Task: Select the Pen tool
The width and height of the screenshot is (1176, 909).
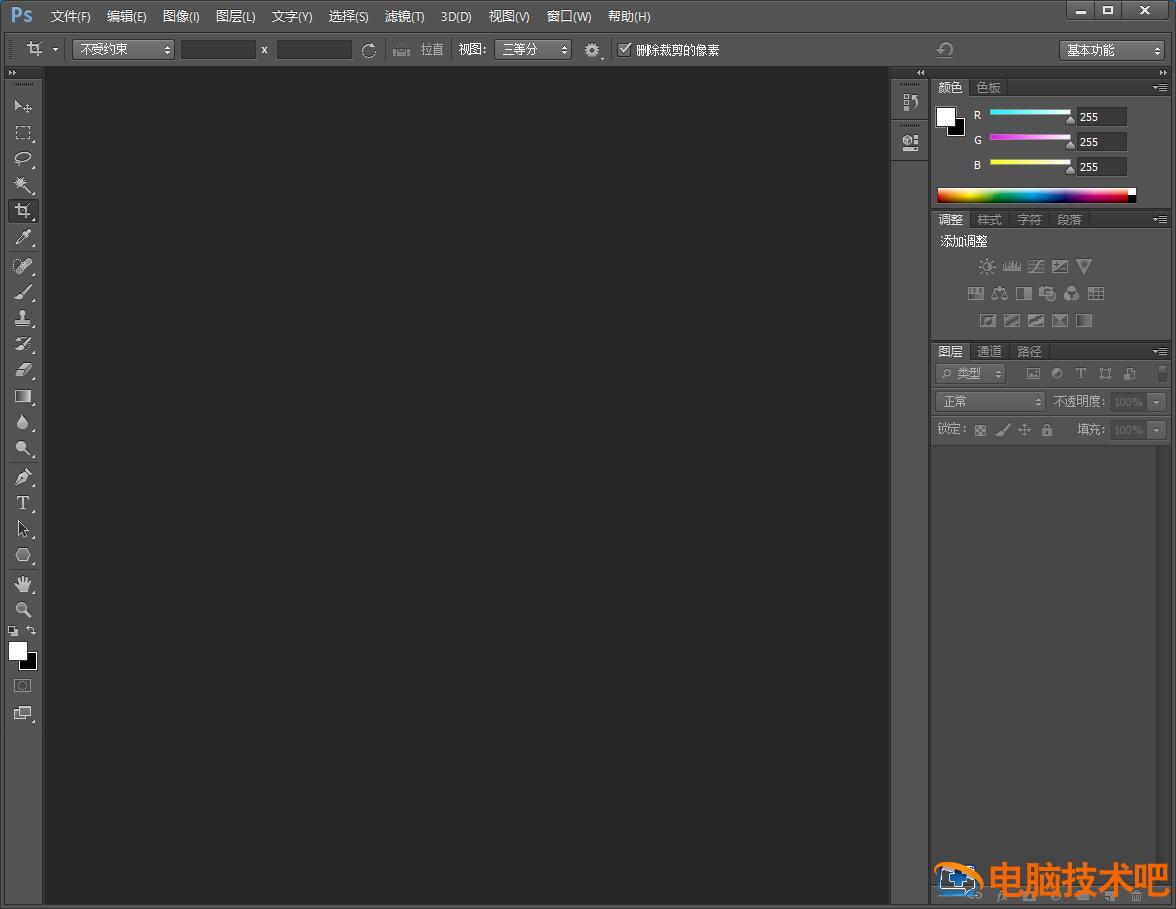Action: pos(22,476)
